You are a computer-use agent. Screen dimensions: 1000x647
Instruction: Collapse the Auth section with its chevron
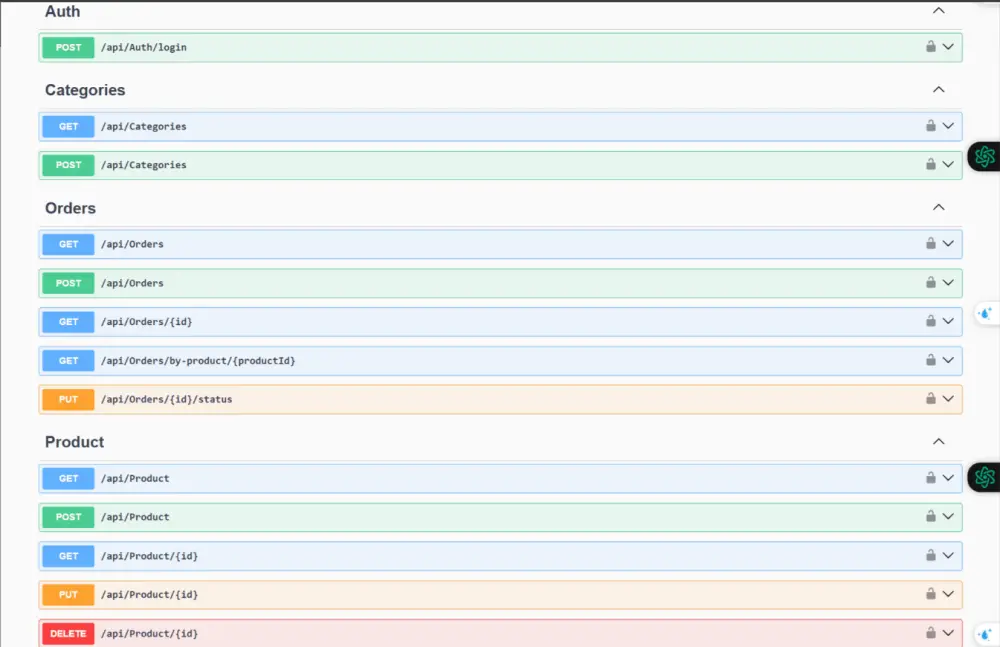[938, 8]
